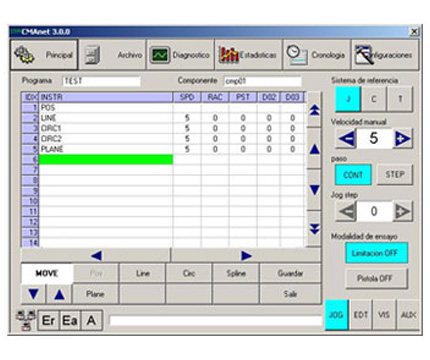Increase Velocidad manual with plus arrow
430x360 pixels.
point(402,138)
